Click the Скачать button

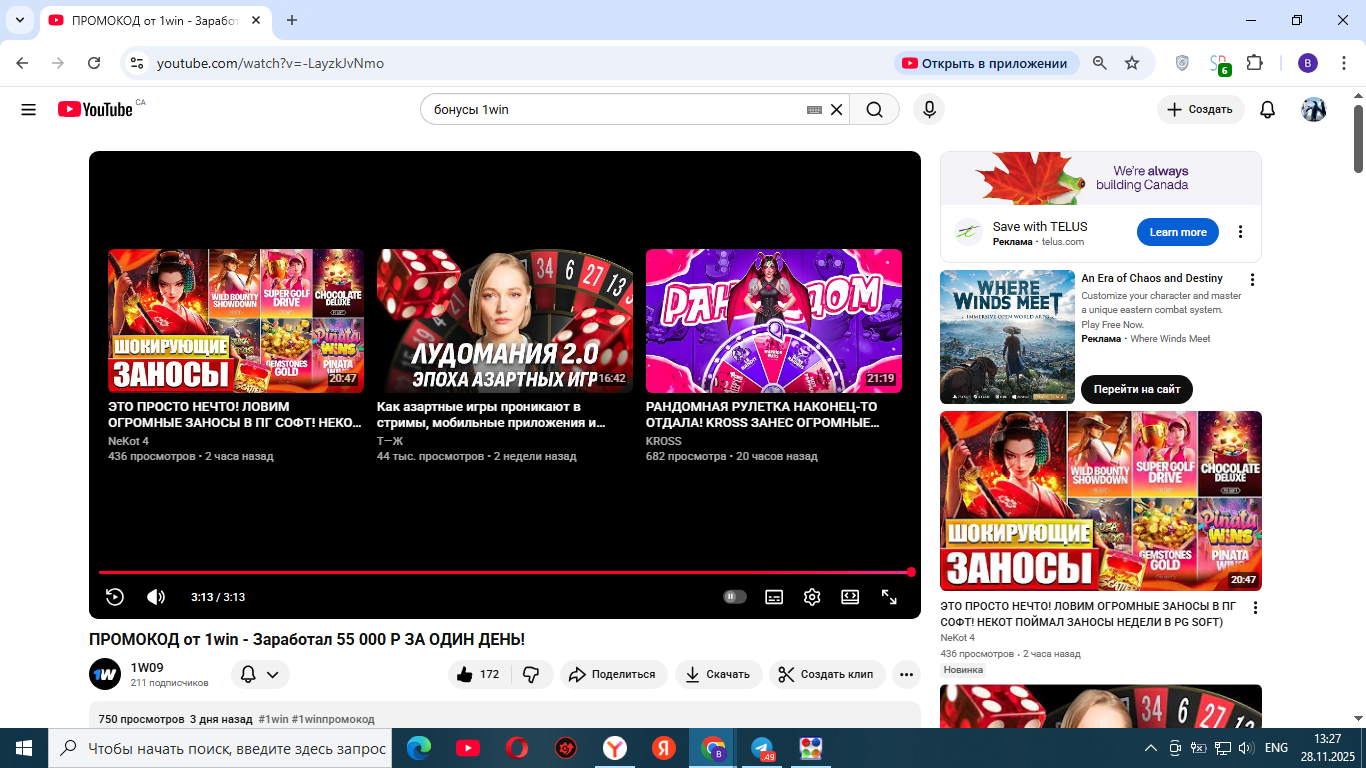click(x=719, y=675)
